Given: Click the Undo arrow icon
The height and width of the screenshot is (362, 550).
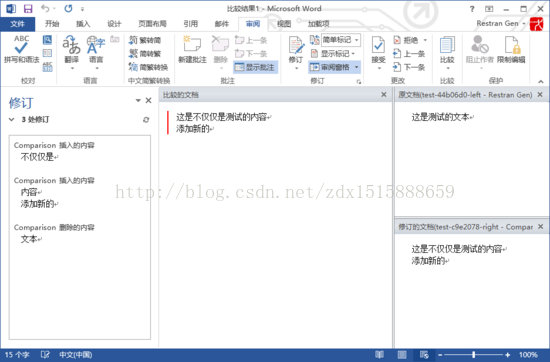Looking at the screenshot, I should point(45,8).
